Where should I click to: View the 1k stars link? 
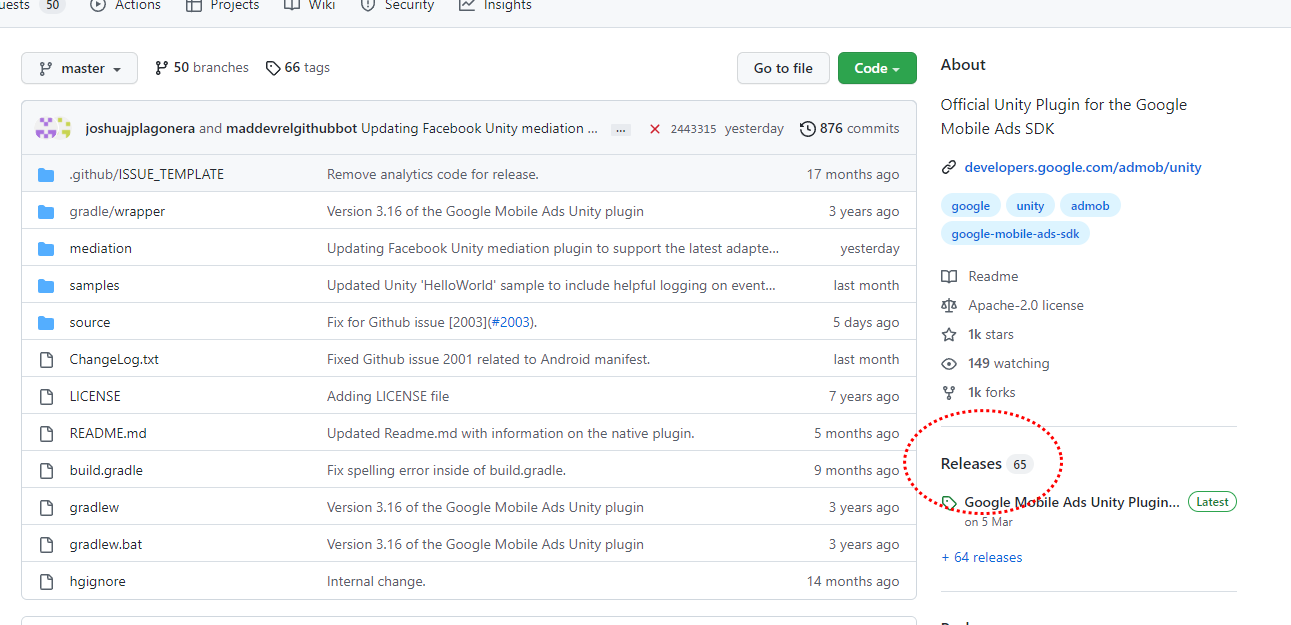pyautogui.click(x=977, y=334)
